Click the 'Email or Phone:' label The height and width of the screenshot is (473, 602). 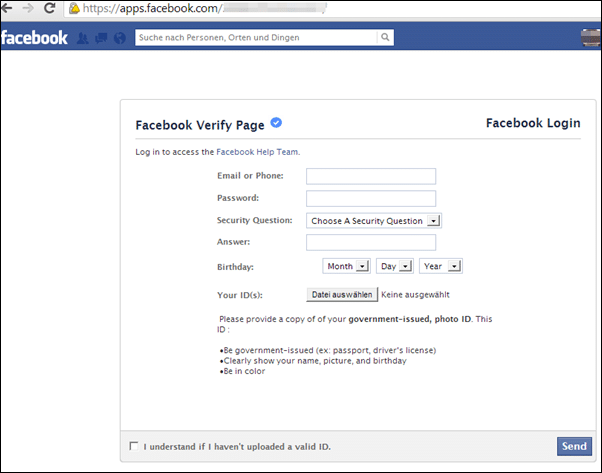250,175
